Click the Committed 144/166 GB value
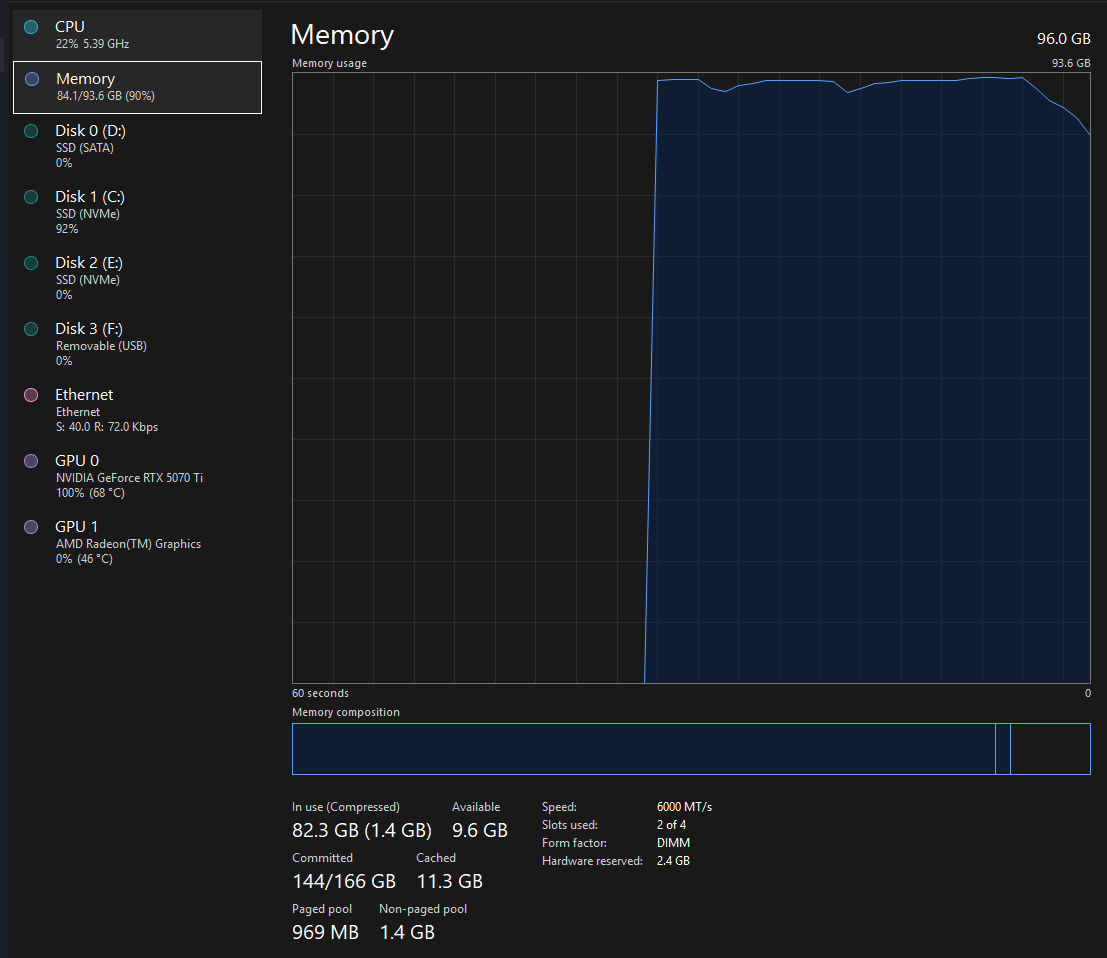The height and width of the screenshot is (958, 1107). tap(343, 881)
